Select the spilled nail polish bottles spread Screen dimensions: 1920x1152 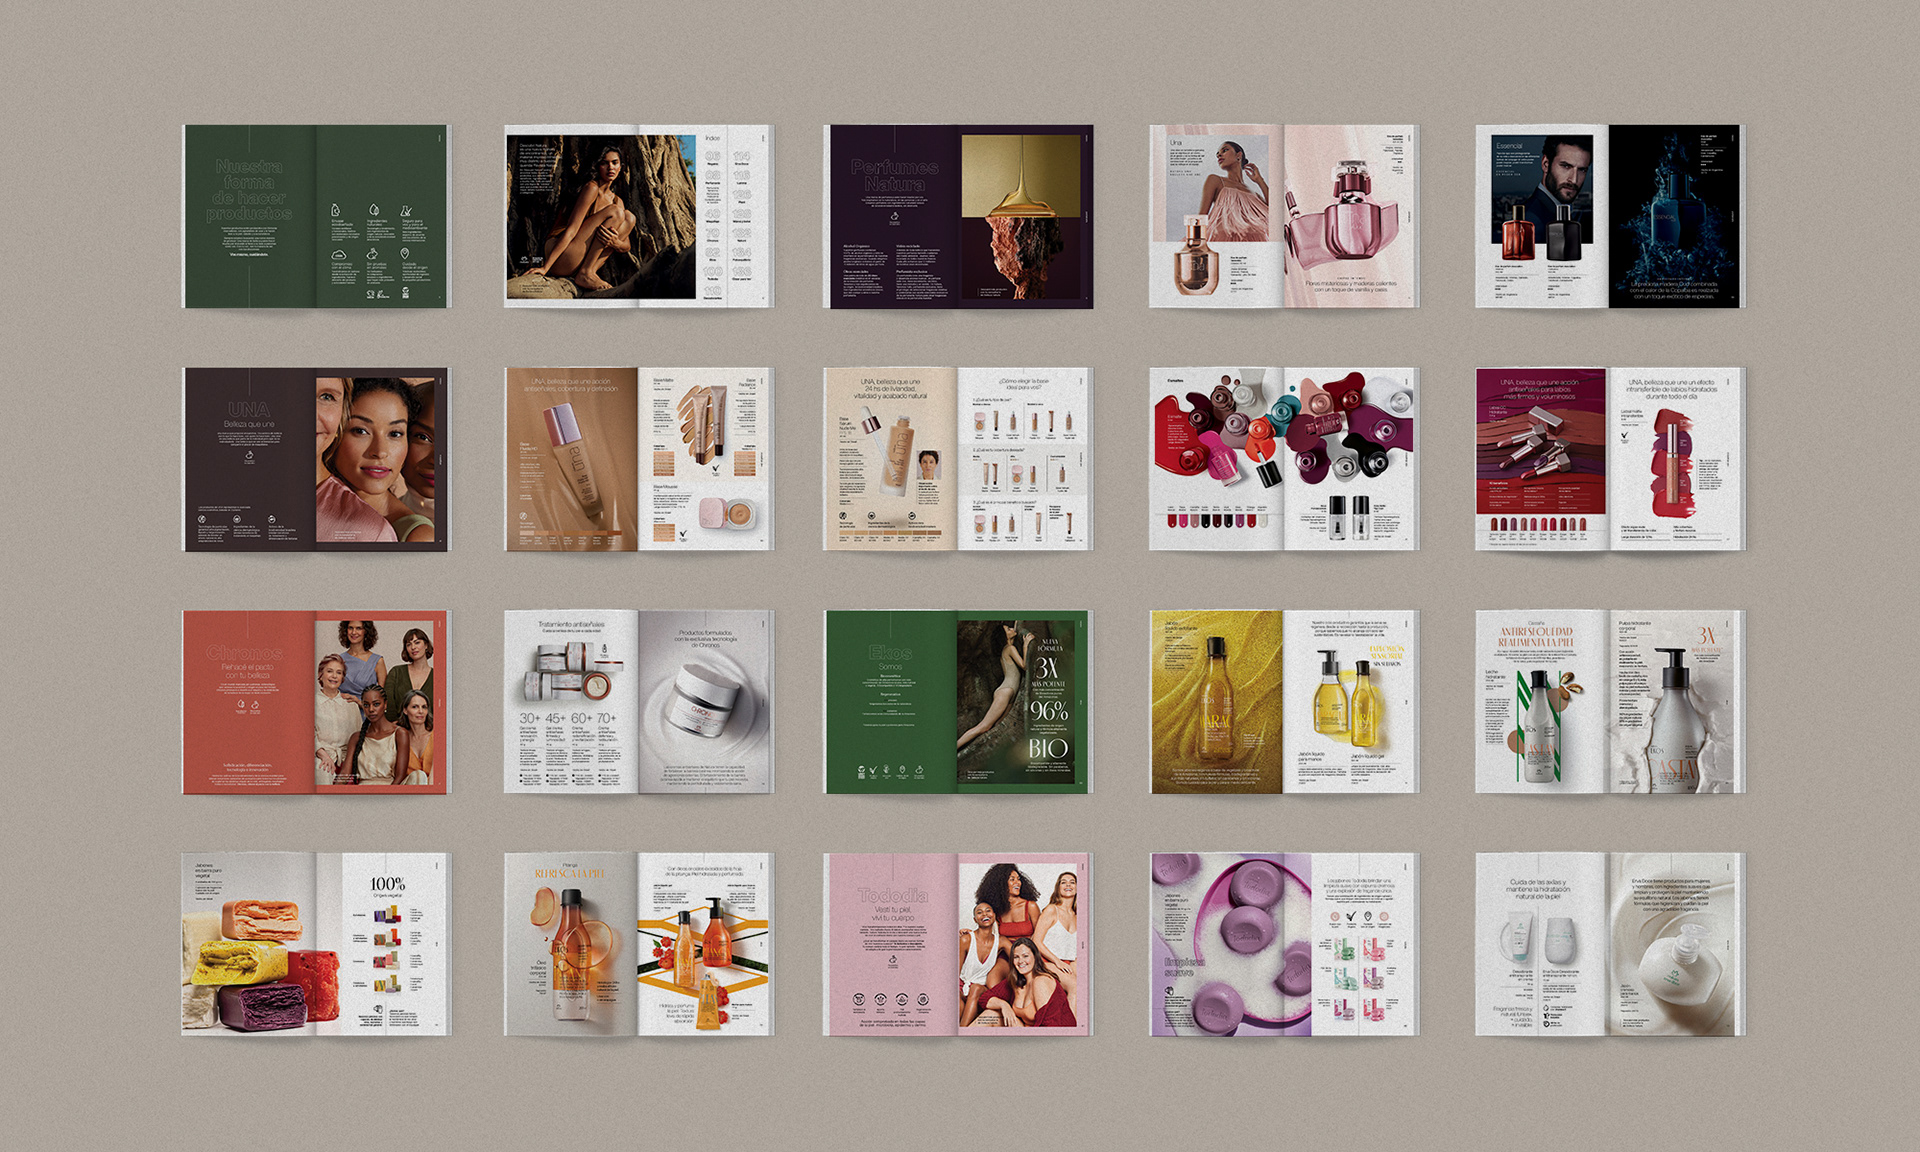1283,459
